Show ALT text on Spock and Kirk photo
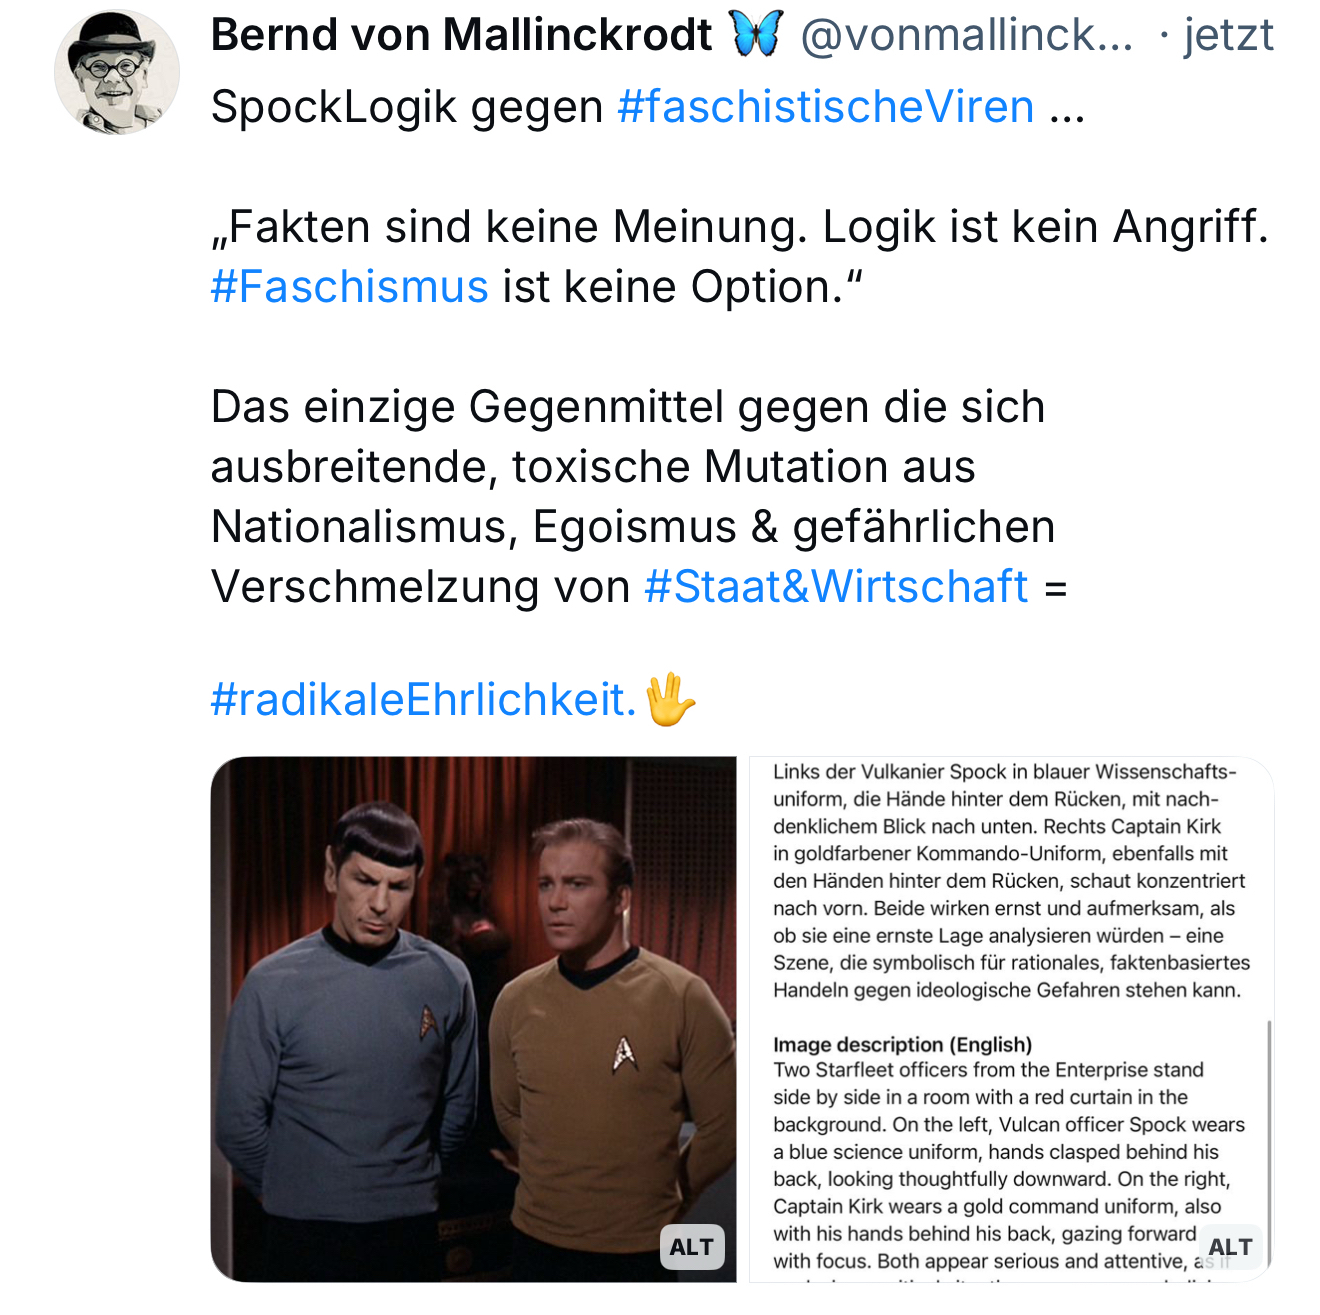This screenshot has height=1315, width=1320. point(692,1247)
